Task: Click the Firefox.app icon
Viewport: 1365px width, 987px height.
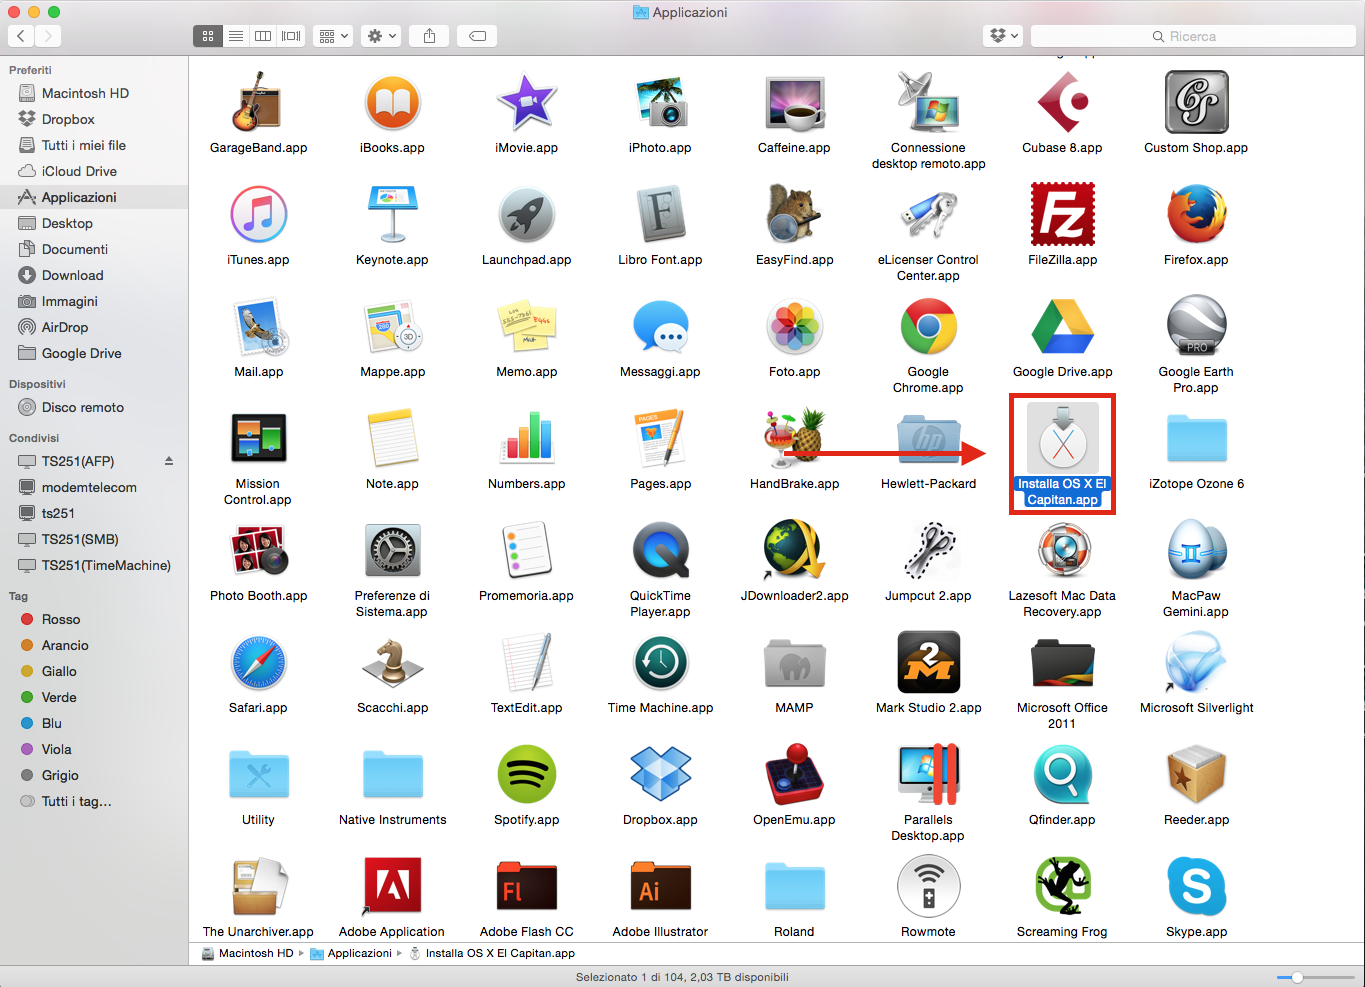Action: point(1196,214)
